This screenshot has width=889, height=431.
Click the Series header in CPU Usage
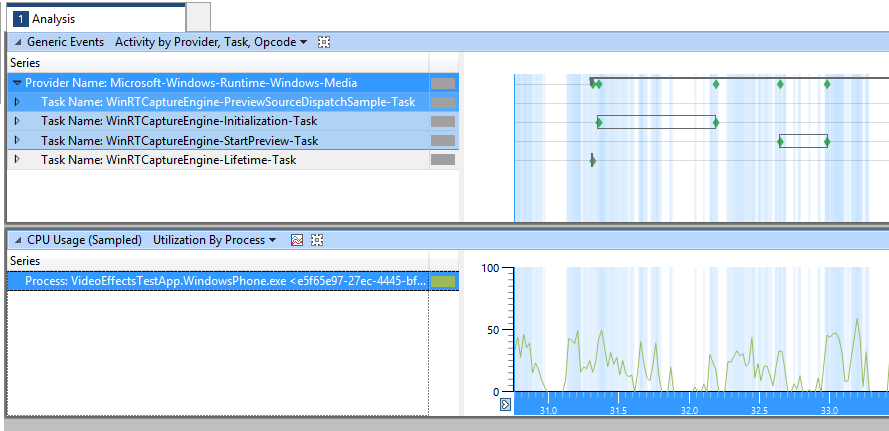coord(25,261)
